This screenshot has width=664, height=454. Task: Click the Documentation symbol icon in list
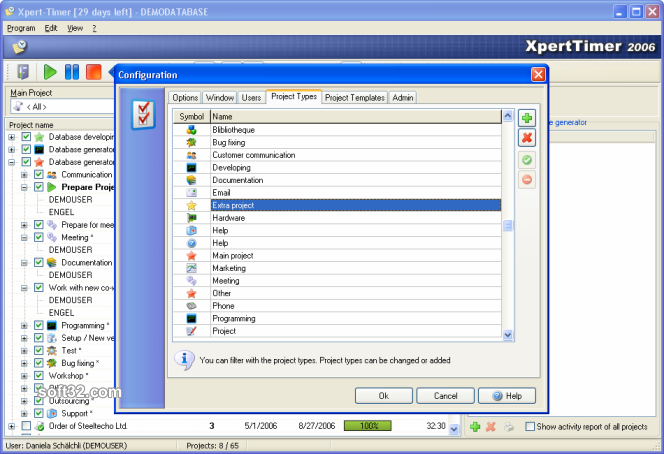191,180
